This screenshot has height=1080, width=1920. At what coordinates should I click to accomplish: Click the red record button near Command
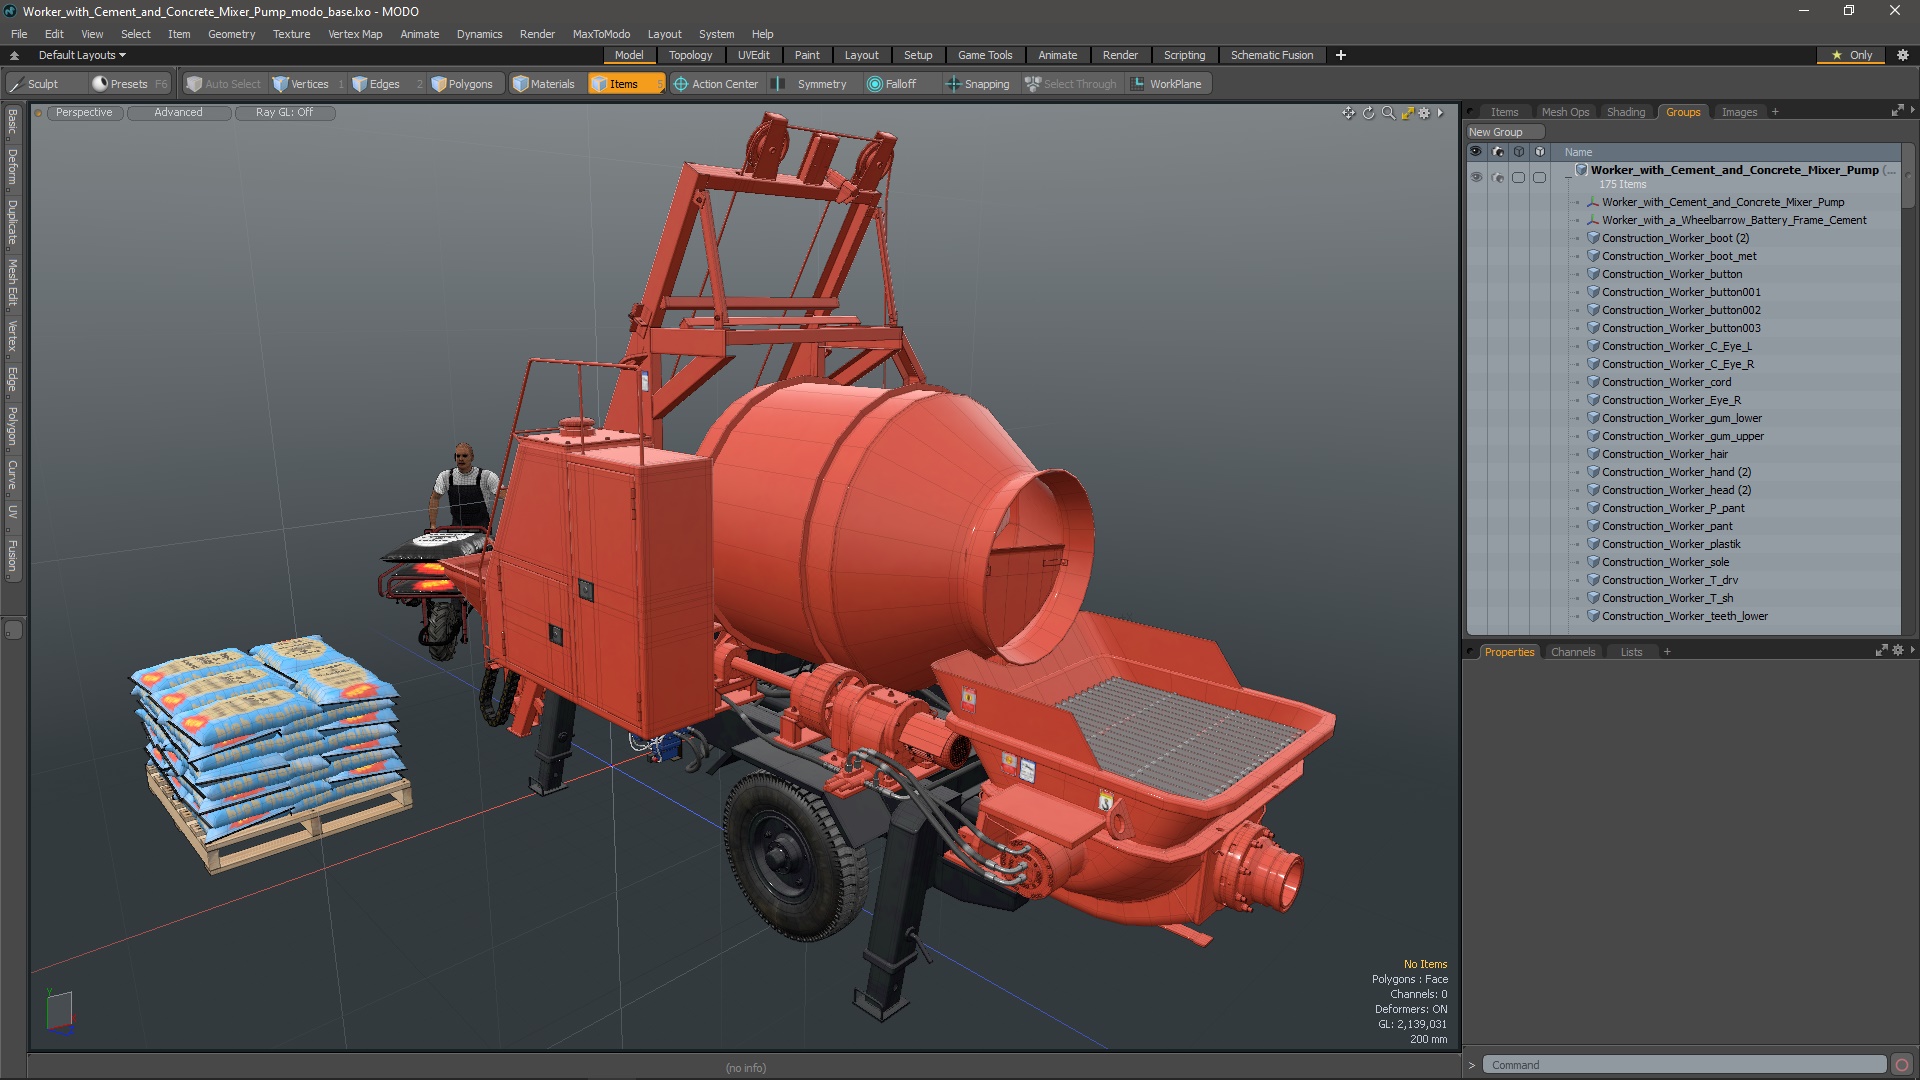(1902, 1065)
